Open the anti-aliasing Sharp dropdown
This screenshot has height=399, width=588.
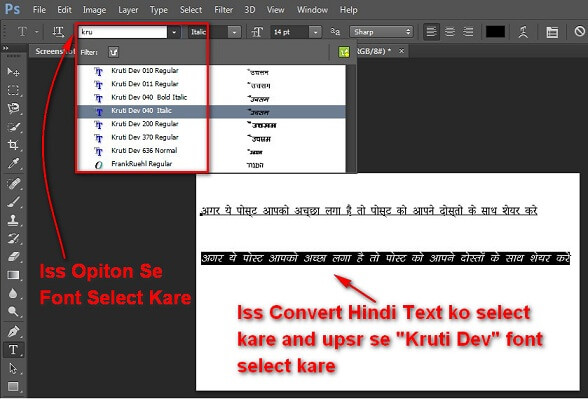click(381, 32)
